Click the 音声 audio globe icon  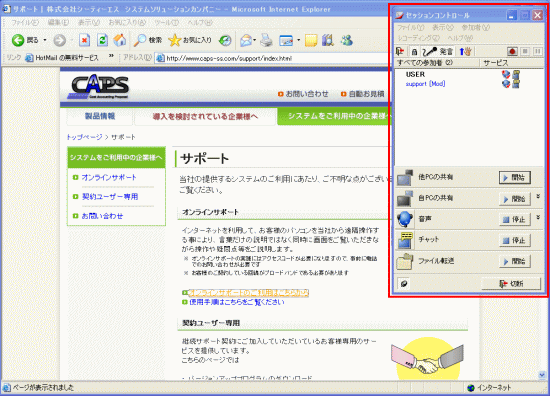pos(405,219)
